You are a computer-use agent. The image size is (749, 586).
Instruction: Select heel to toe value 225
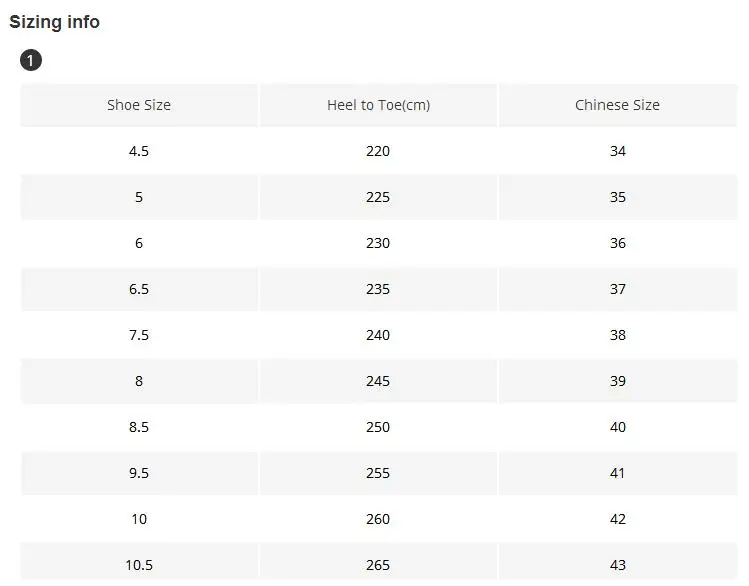(x=378, y=197)
